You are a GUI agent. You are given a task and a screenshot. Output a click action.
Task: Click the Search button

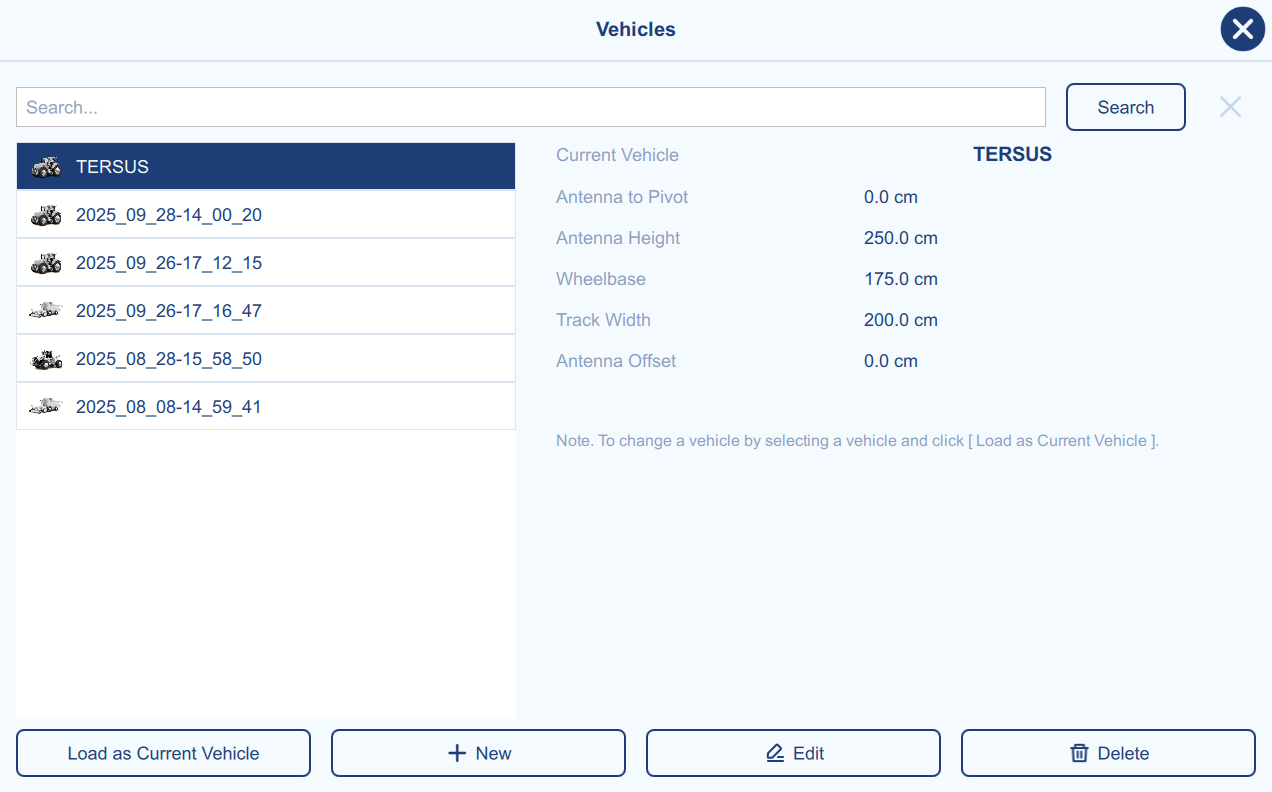click(1126, 107)
